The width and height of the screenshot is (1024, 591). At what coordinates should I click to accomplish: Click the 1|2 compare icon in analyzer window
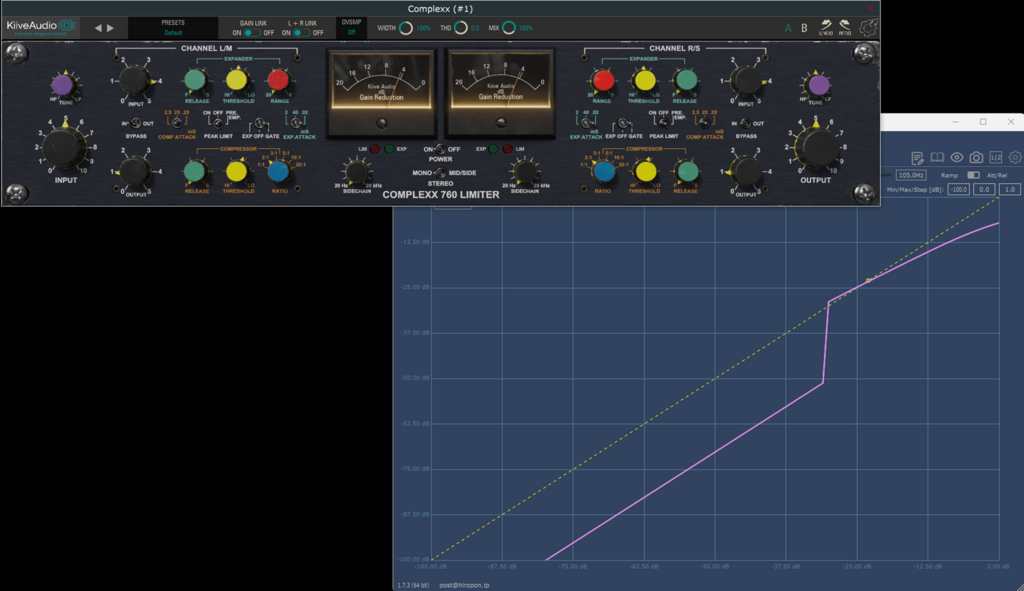point(996,157)
